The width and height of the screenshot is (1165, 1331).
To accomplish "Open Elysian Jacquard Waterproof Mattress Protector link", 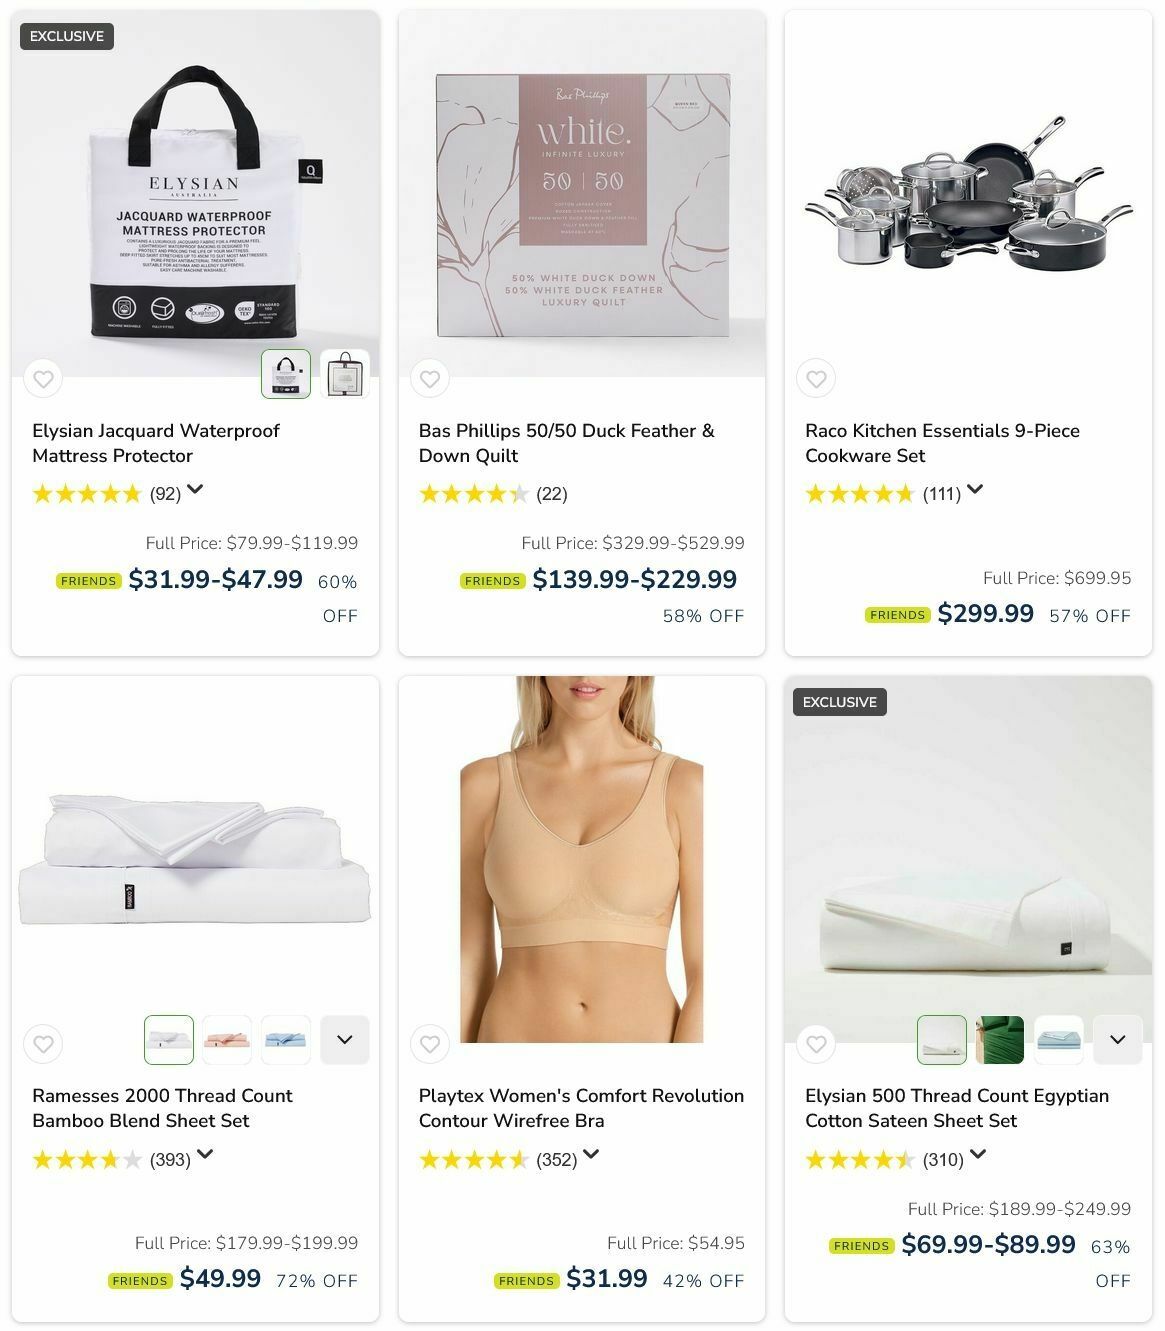I will point(156,443).
